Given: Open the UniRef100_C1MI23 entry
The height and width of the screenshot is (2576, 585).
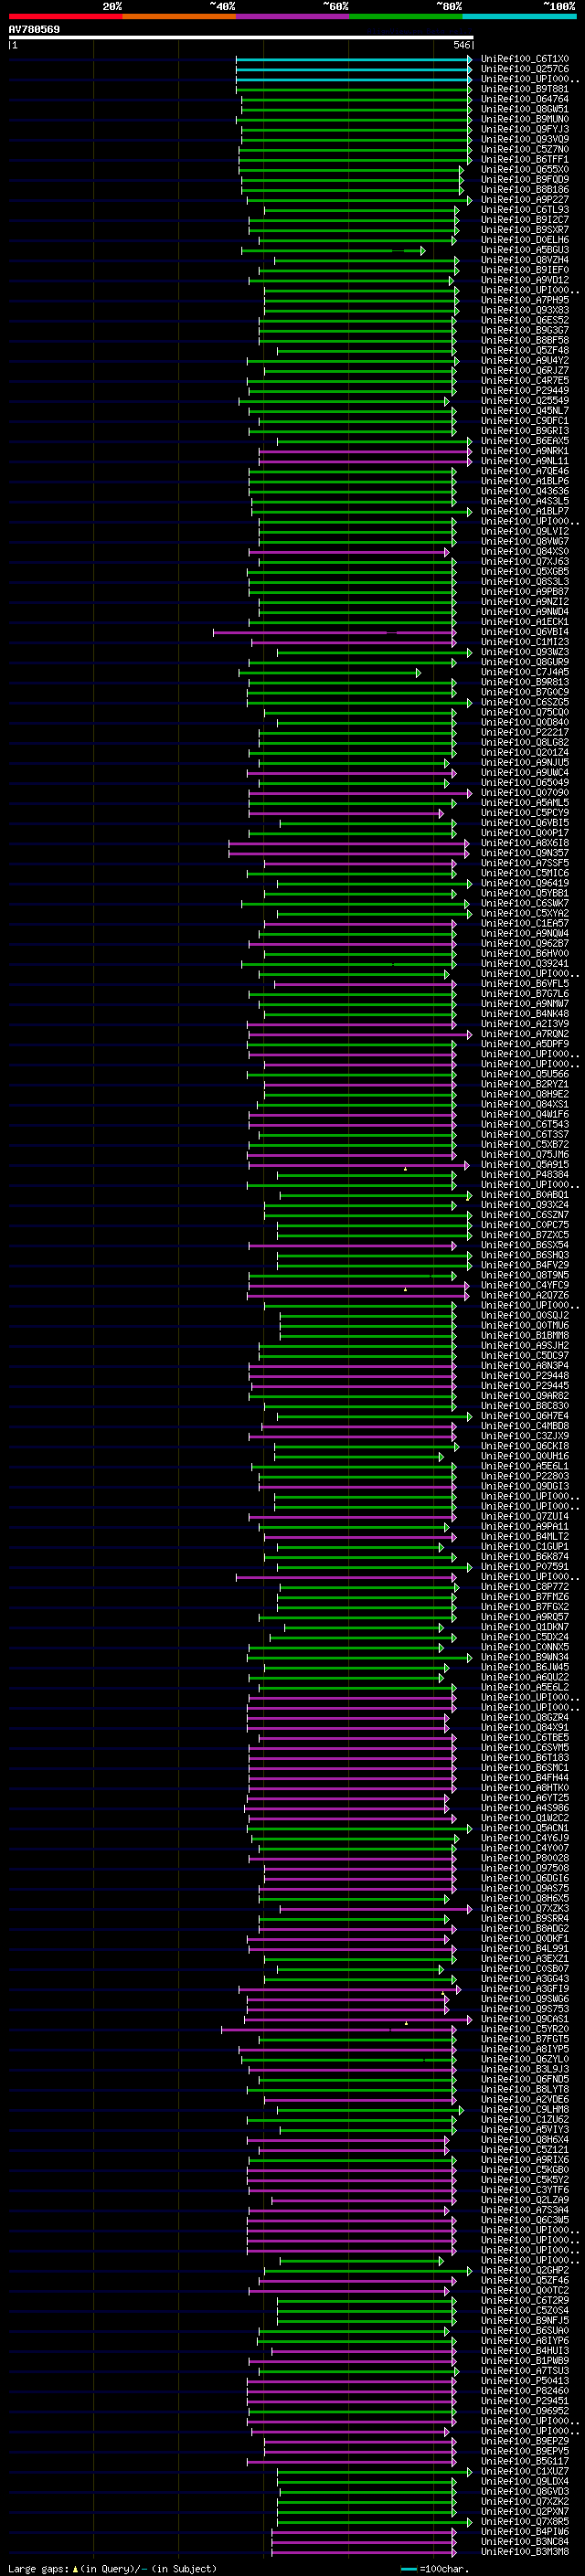Looking at the screenshot, I should tap(525, 642).
